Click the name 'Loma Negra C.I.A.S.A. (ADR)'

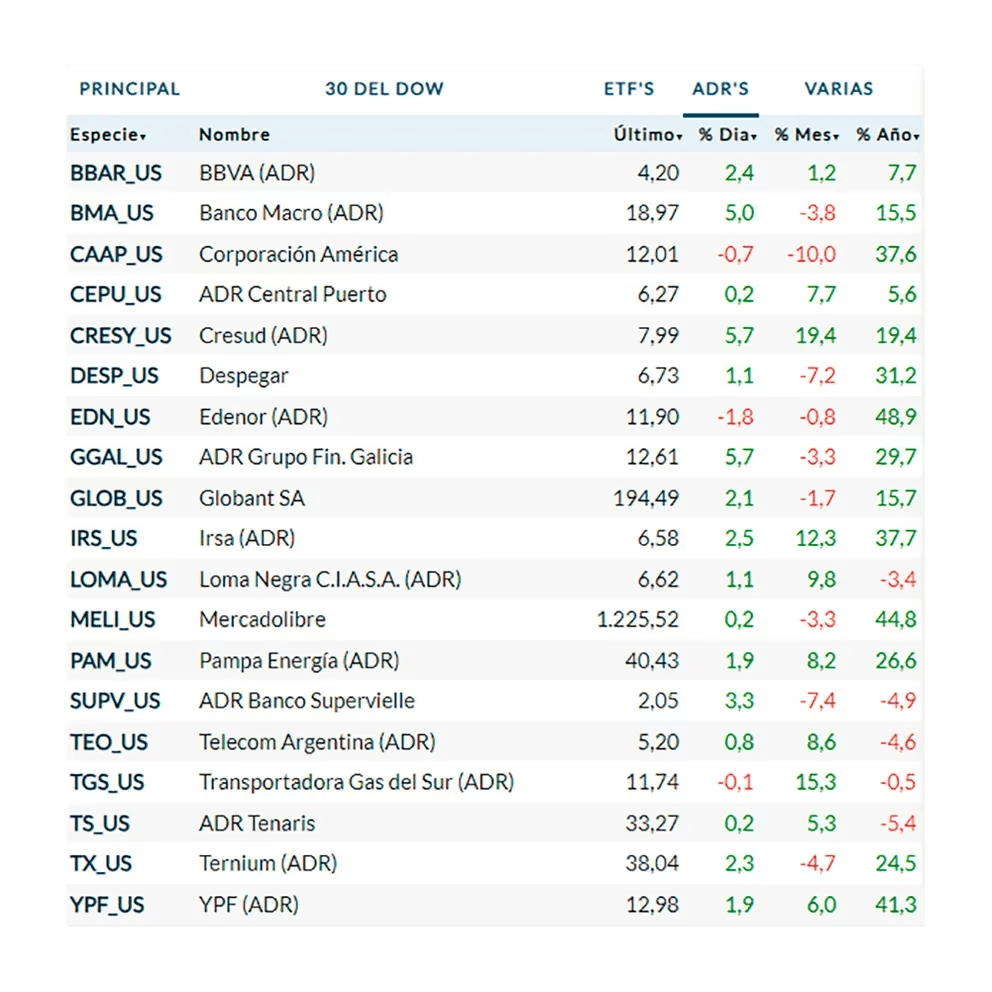click(x=330, y=580)
